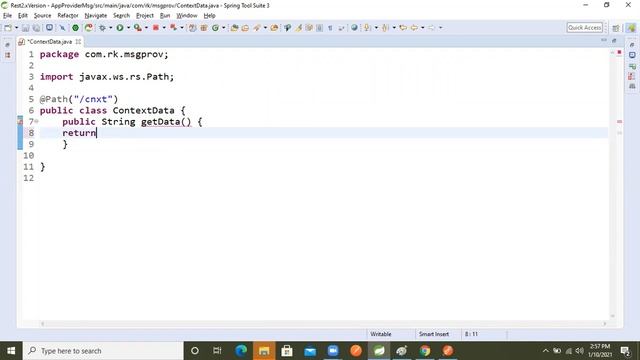Click the New Java Class green icon
The height and width of the screenshot is (360, 640).
tap(215, 28)
